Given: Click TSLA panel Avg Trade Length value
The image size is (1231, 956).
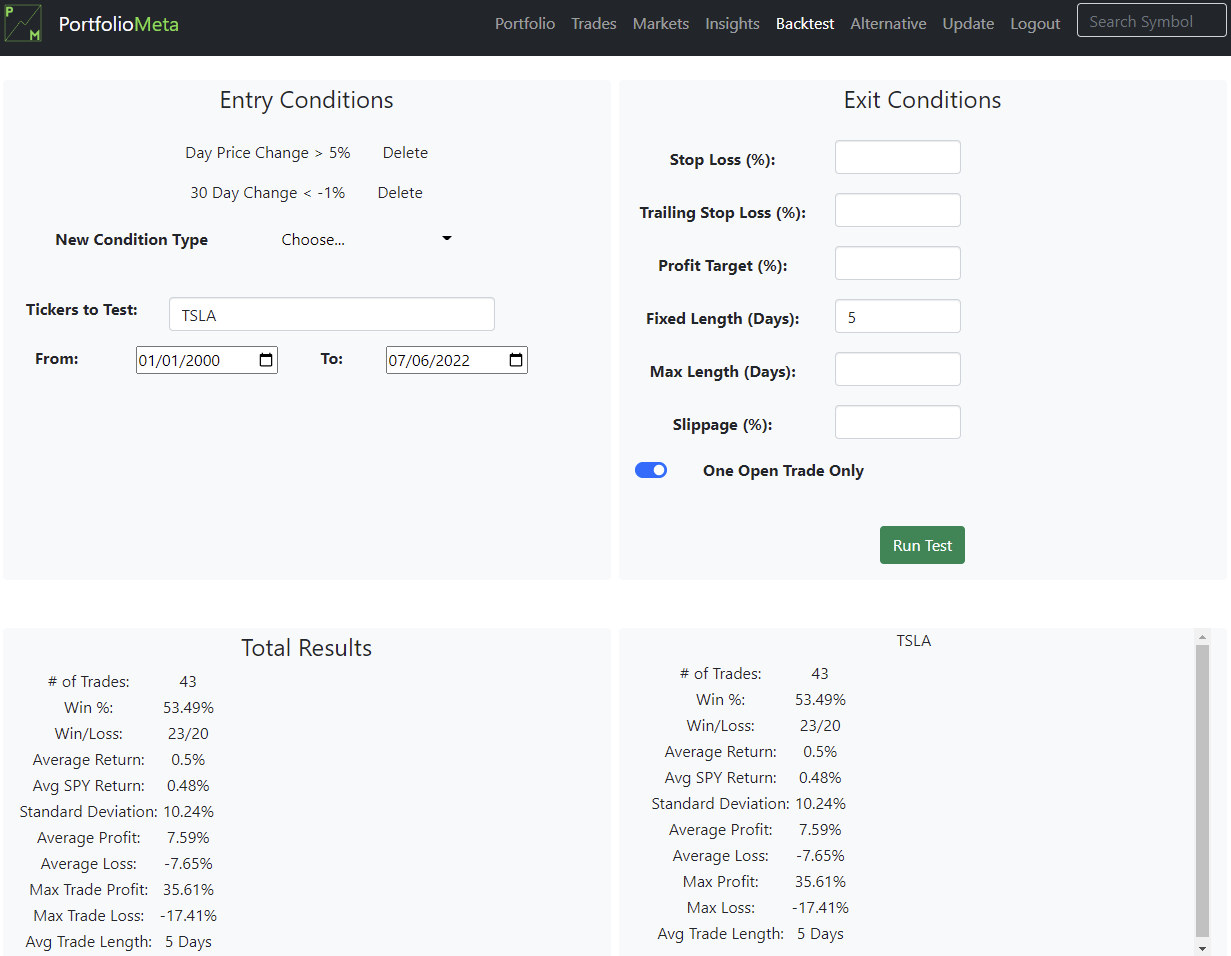Looking at the screenshot, I should [820, 934].
